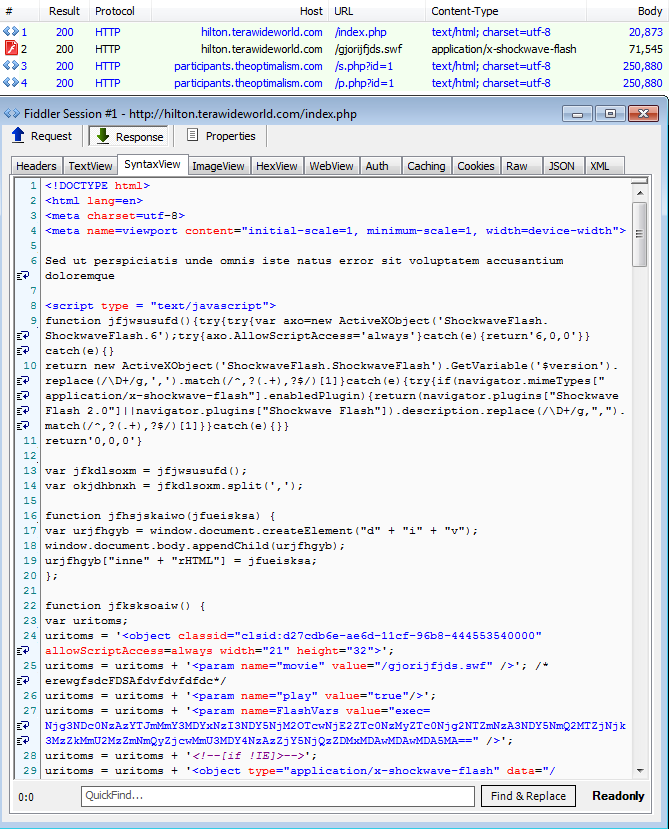This screenshot has width=669, height=829.
Task: Click the green Response arrow icon
Action: click(x=103, y=136)
